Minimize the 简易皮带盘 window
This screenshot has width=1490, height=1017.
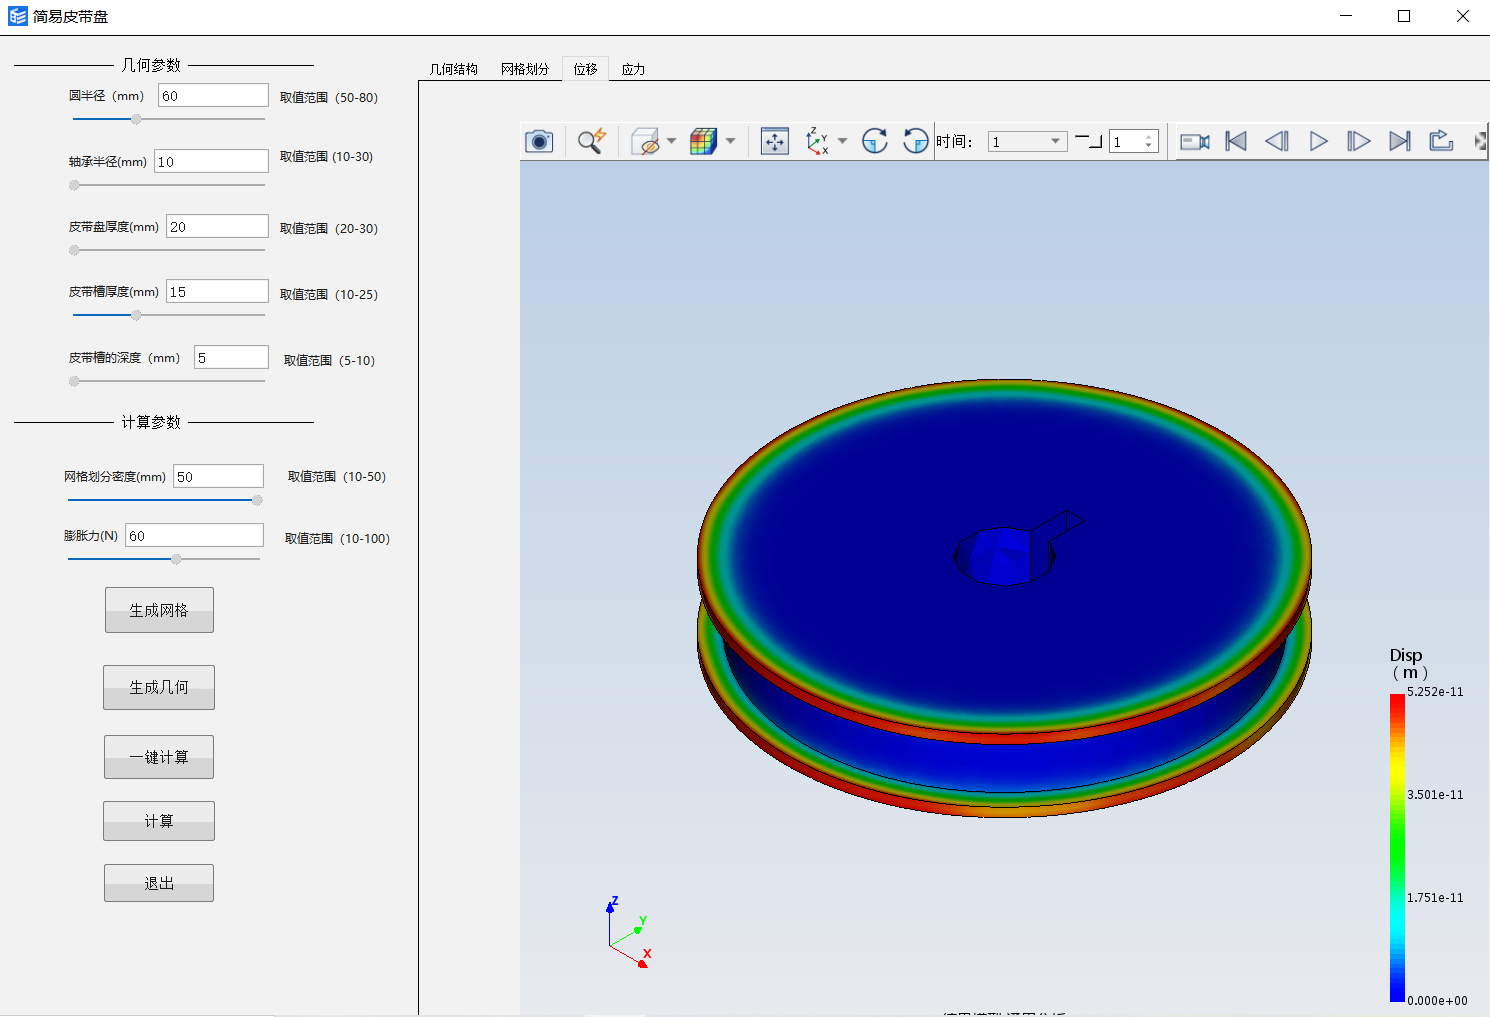click(x=1346, y=16)
